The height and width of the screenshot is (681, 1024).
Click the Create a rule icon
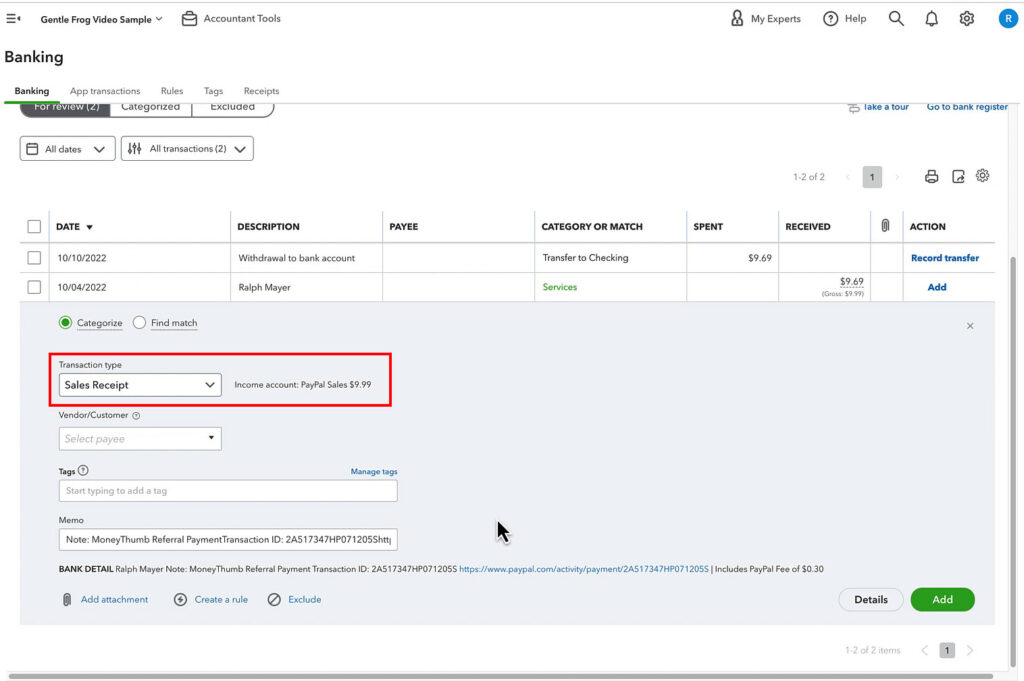[181, 599]
